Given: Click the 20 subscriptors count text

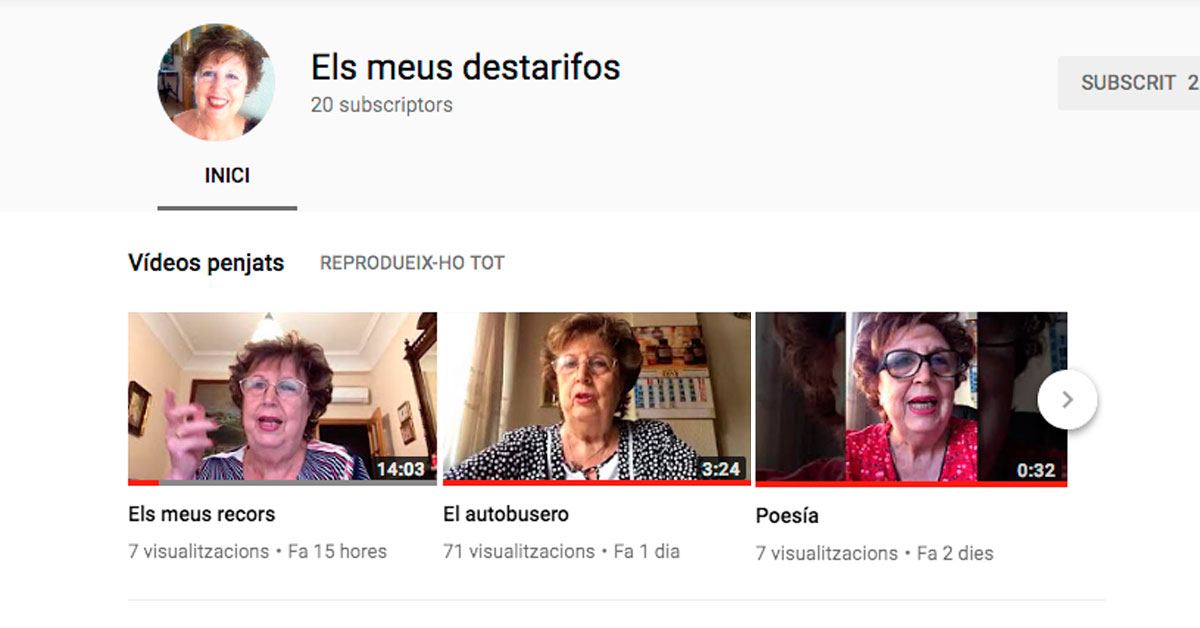Looking at the screenshot, I should coord(381,105).
